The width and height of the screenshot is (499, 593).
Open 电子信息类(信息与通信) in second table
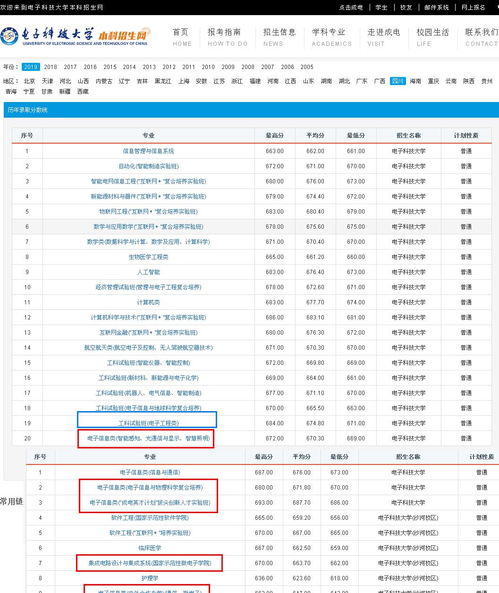(150, 472)
